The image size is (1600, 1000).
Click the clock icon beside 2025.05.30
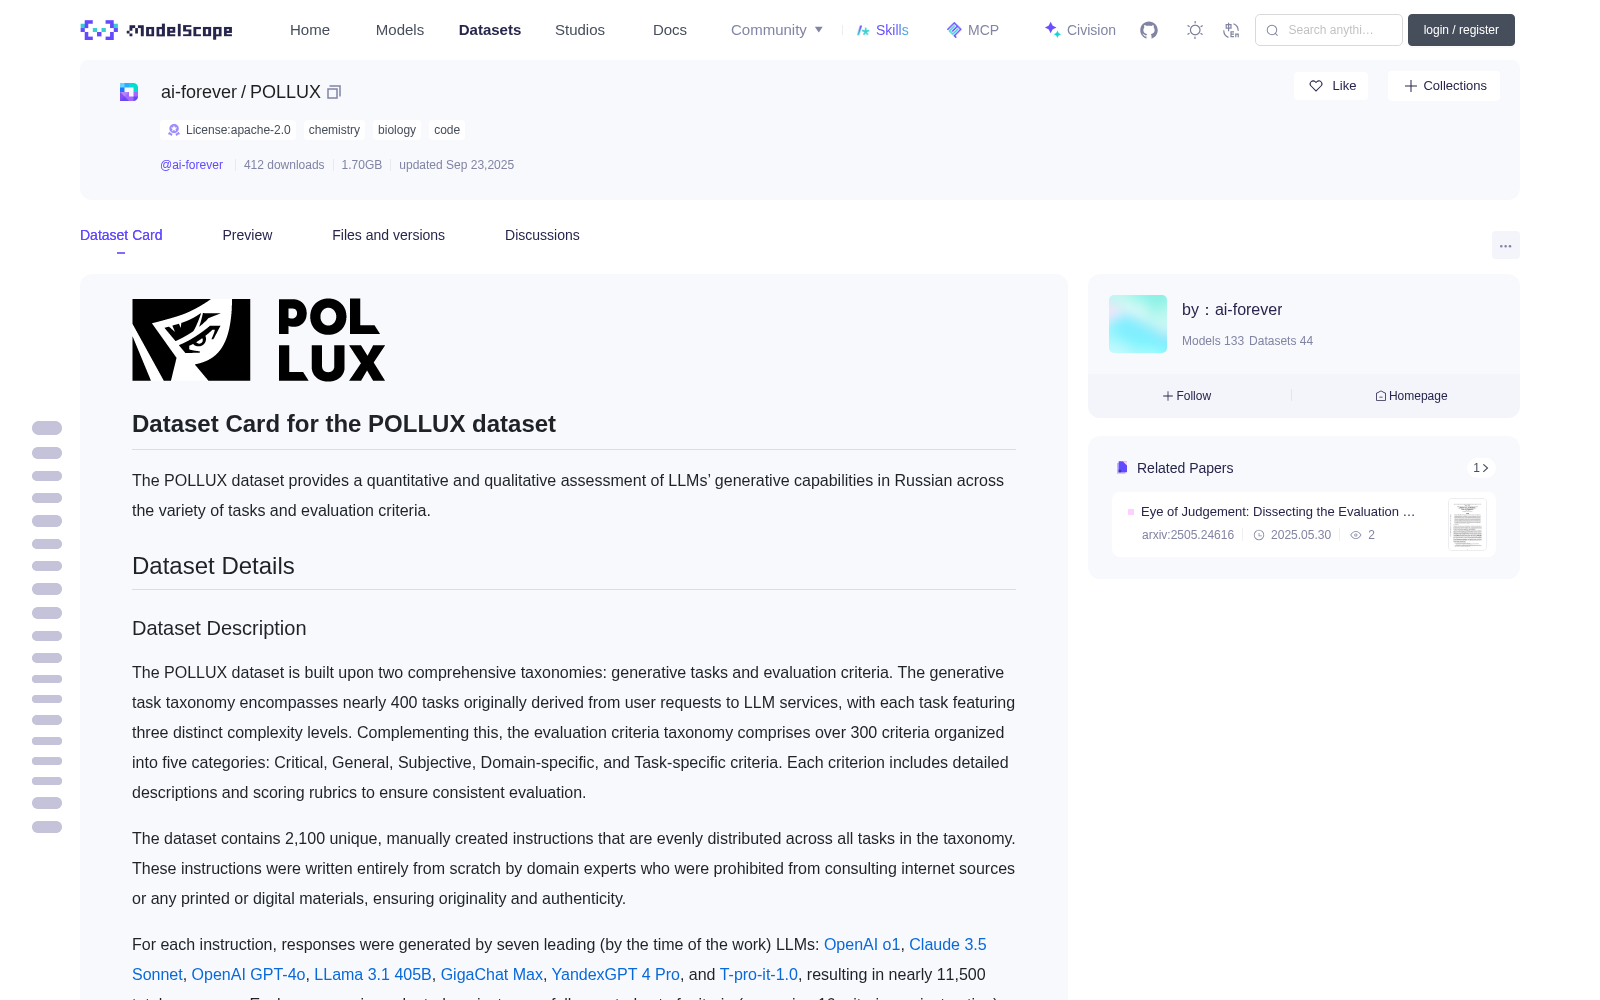[x=1259, y=535]
